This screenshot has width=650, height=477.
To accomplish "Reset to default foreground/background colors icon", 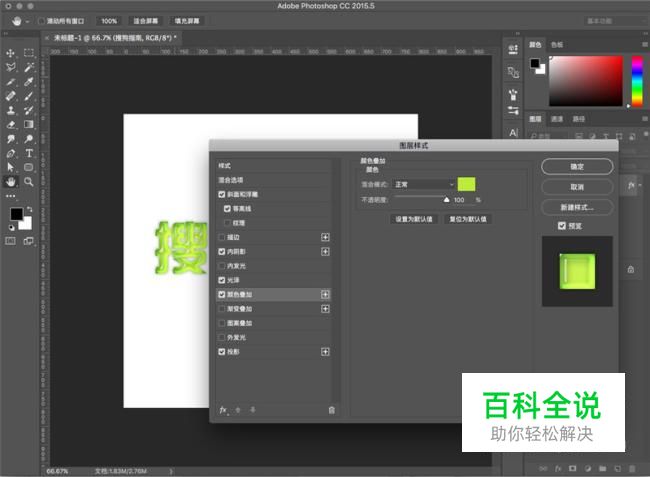I will 11,228.
